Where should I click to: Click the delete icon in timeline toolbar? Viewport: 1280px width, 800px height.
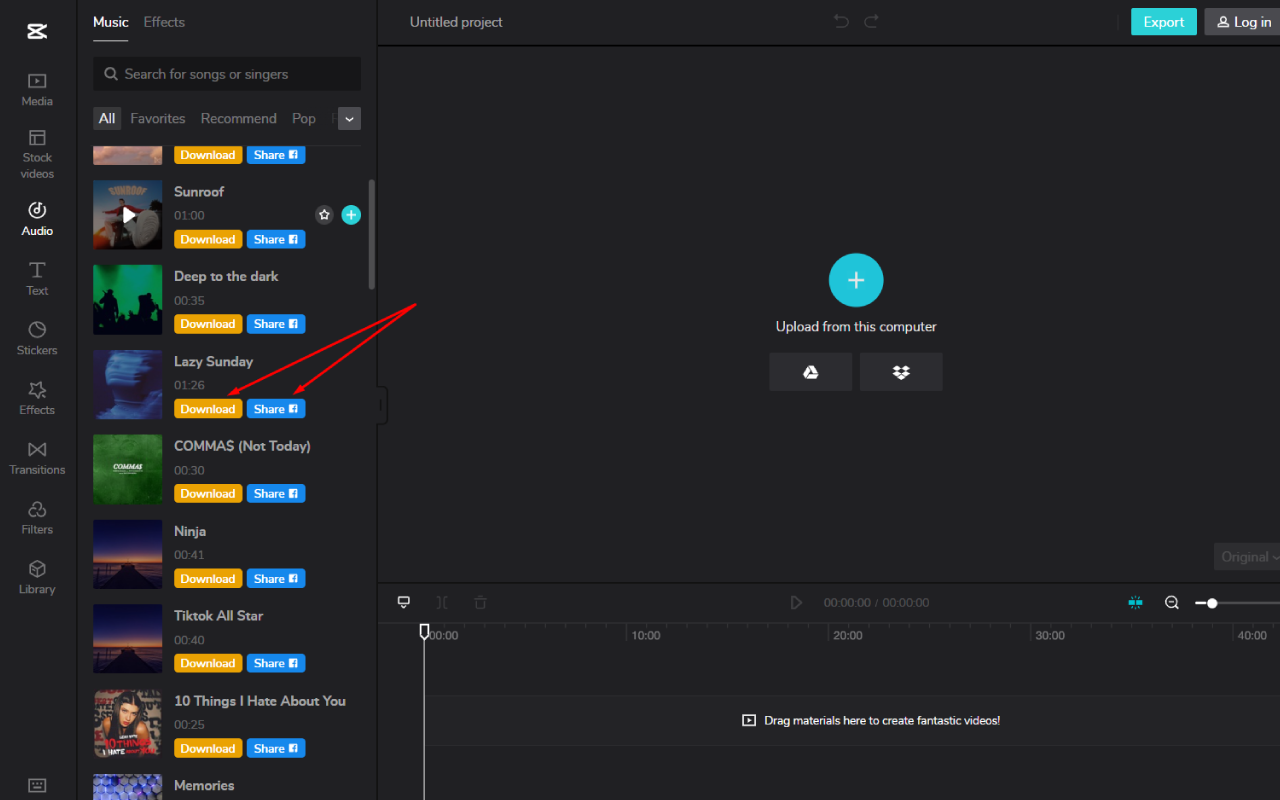click(x=480, y=602)
